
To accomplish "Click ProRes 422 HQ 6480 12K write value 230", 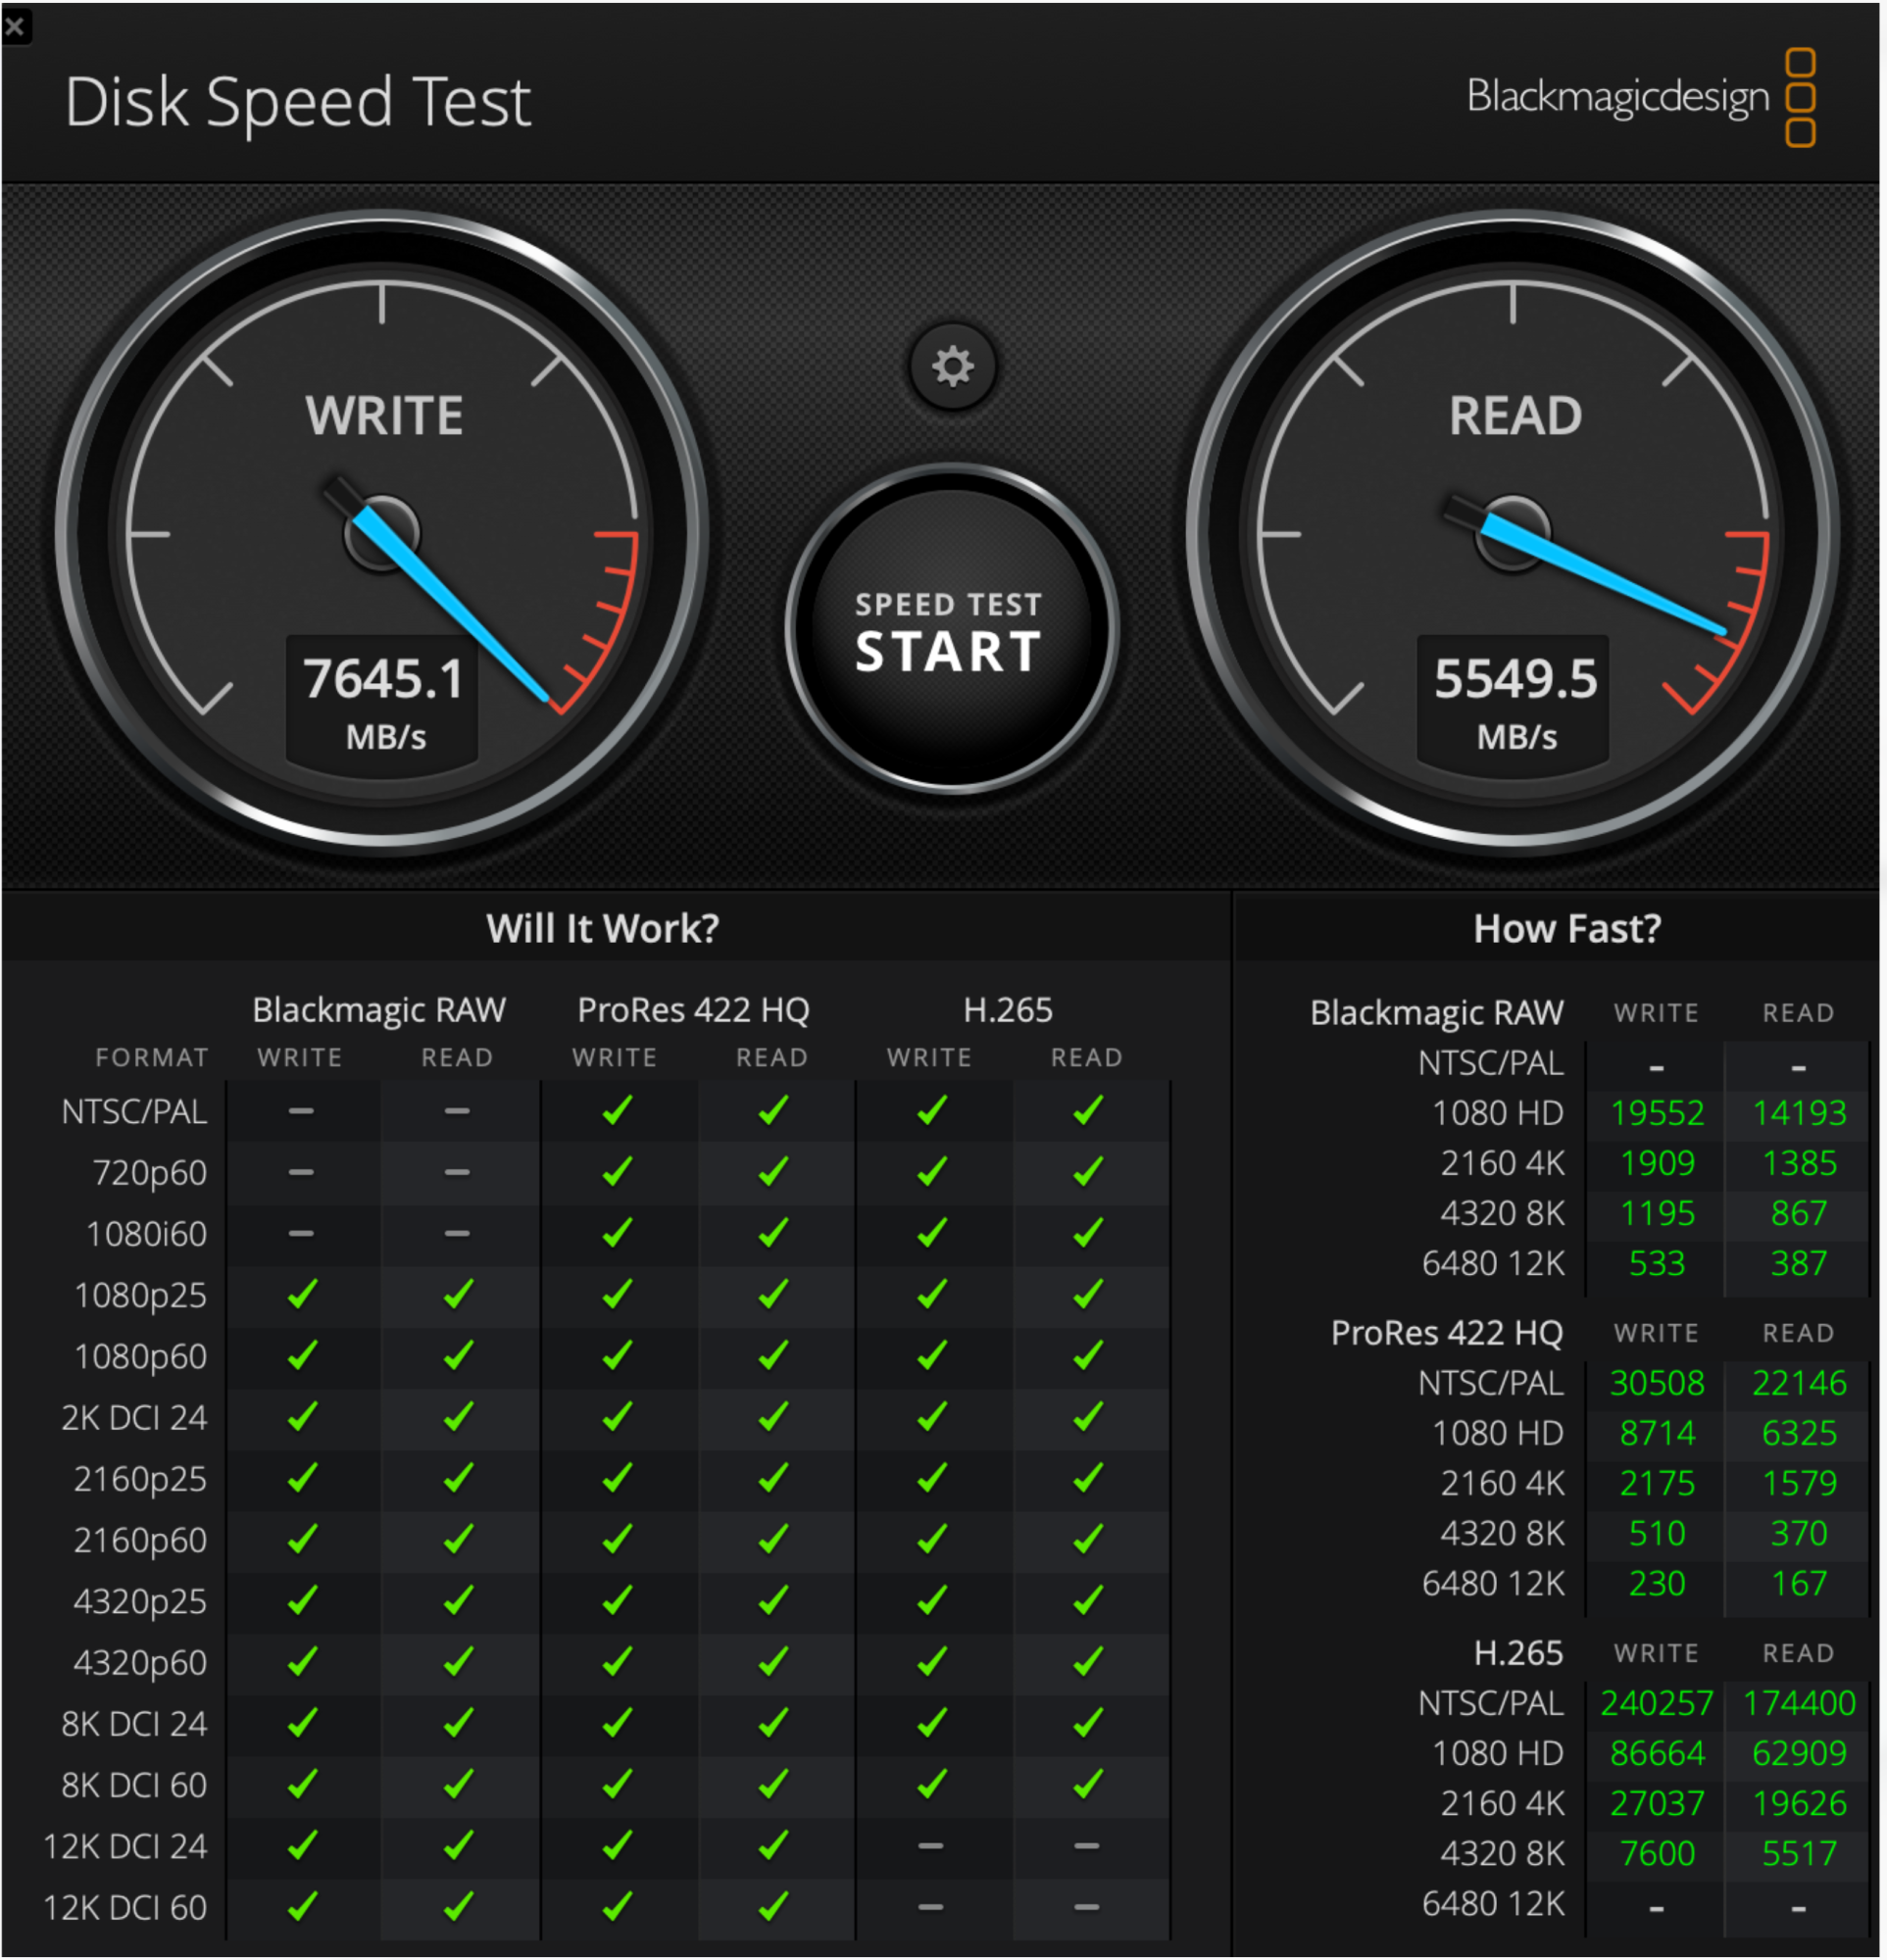I will 1656,1582.
